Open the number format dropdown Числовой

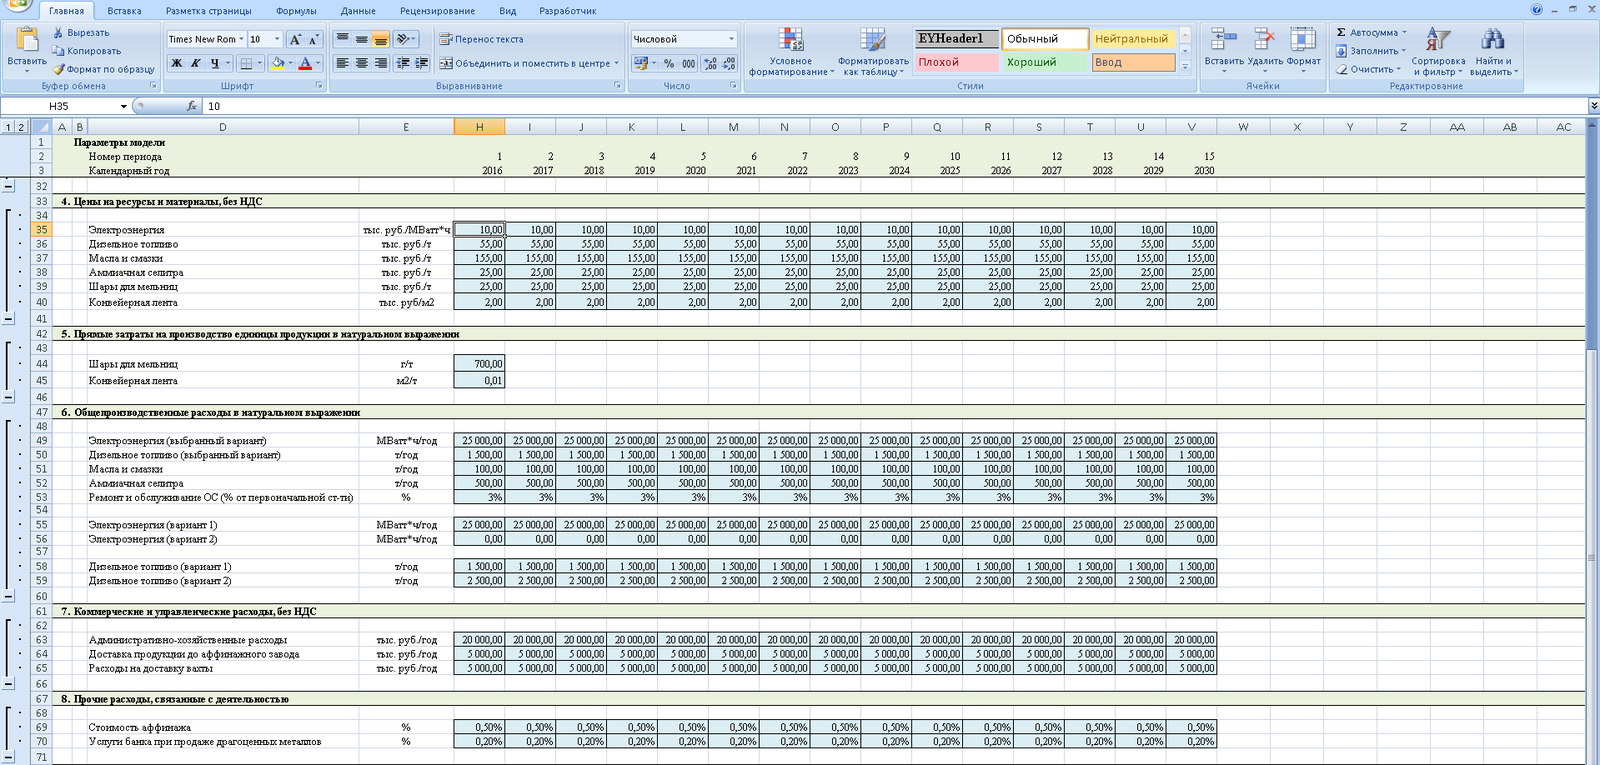[x=731, y=39]
